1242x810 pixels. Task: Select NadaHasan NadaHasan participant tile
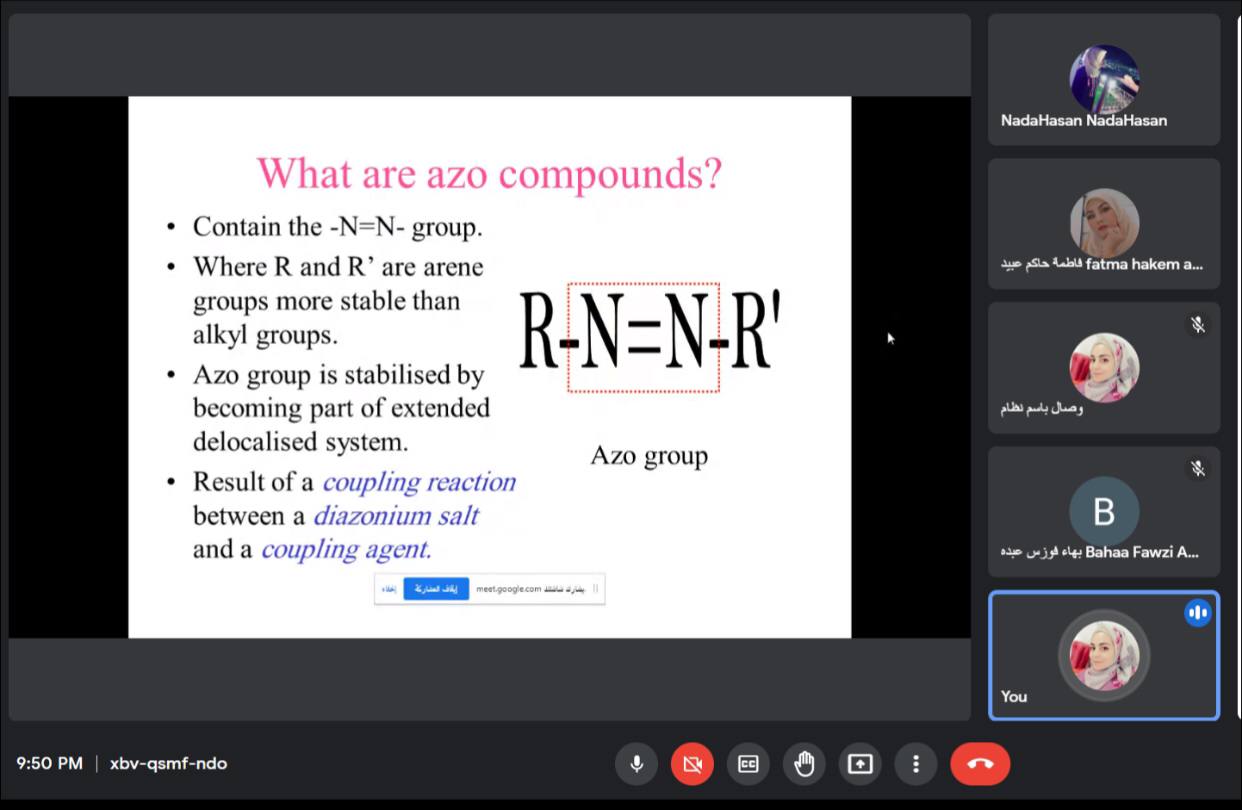pyautogui.click(x=1104, y=80)
